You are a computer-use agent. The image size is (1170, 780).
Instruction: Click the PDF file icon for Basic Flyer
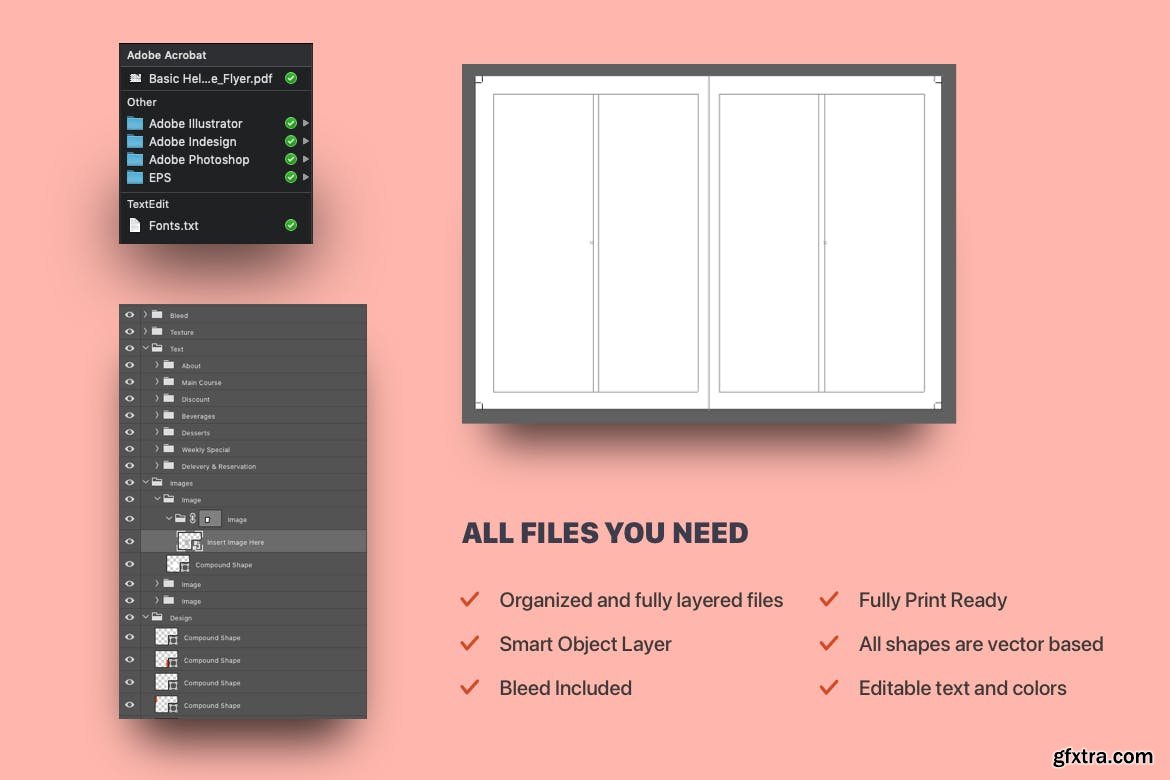pos(135,78)
